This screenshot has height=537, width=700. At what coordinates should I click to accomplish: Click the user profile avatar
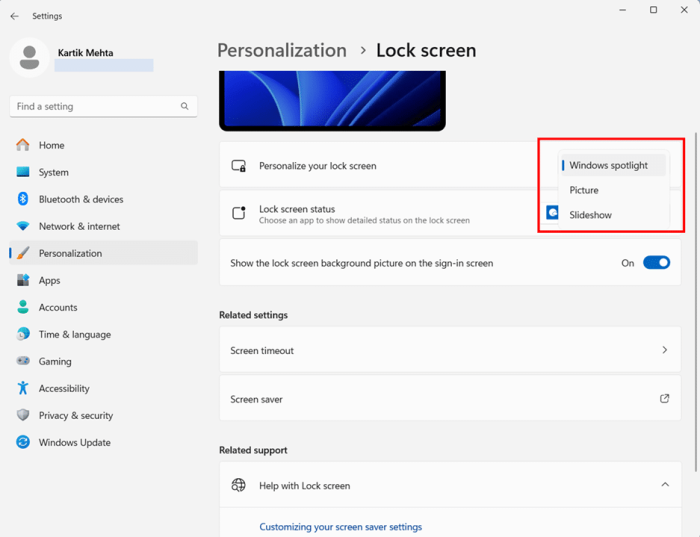tap(29, 58)
